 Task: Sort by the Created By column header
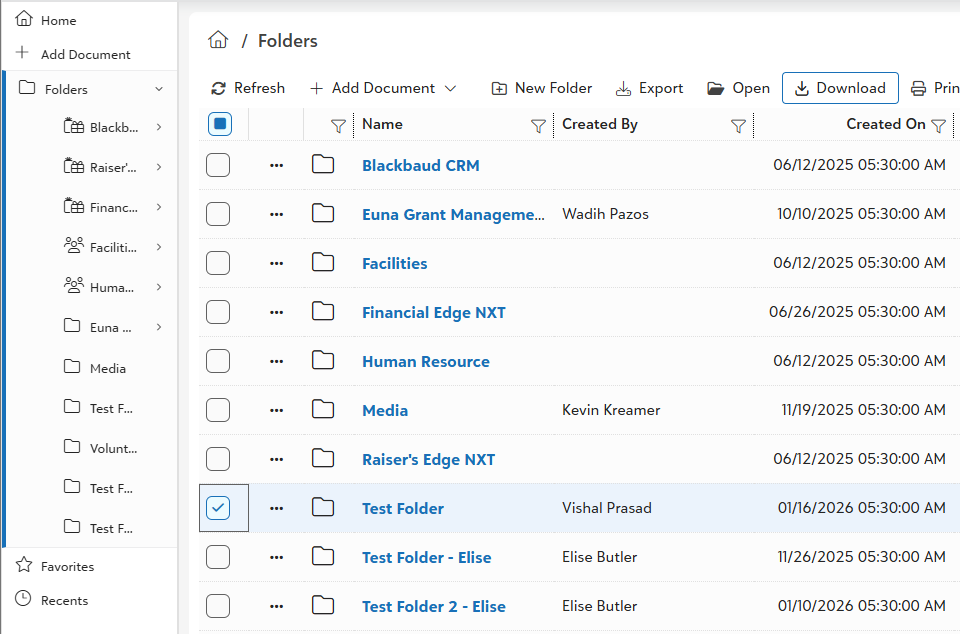[x=600, y=124]
